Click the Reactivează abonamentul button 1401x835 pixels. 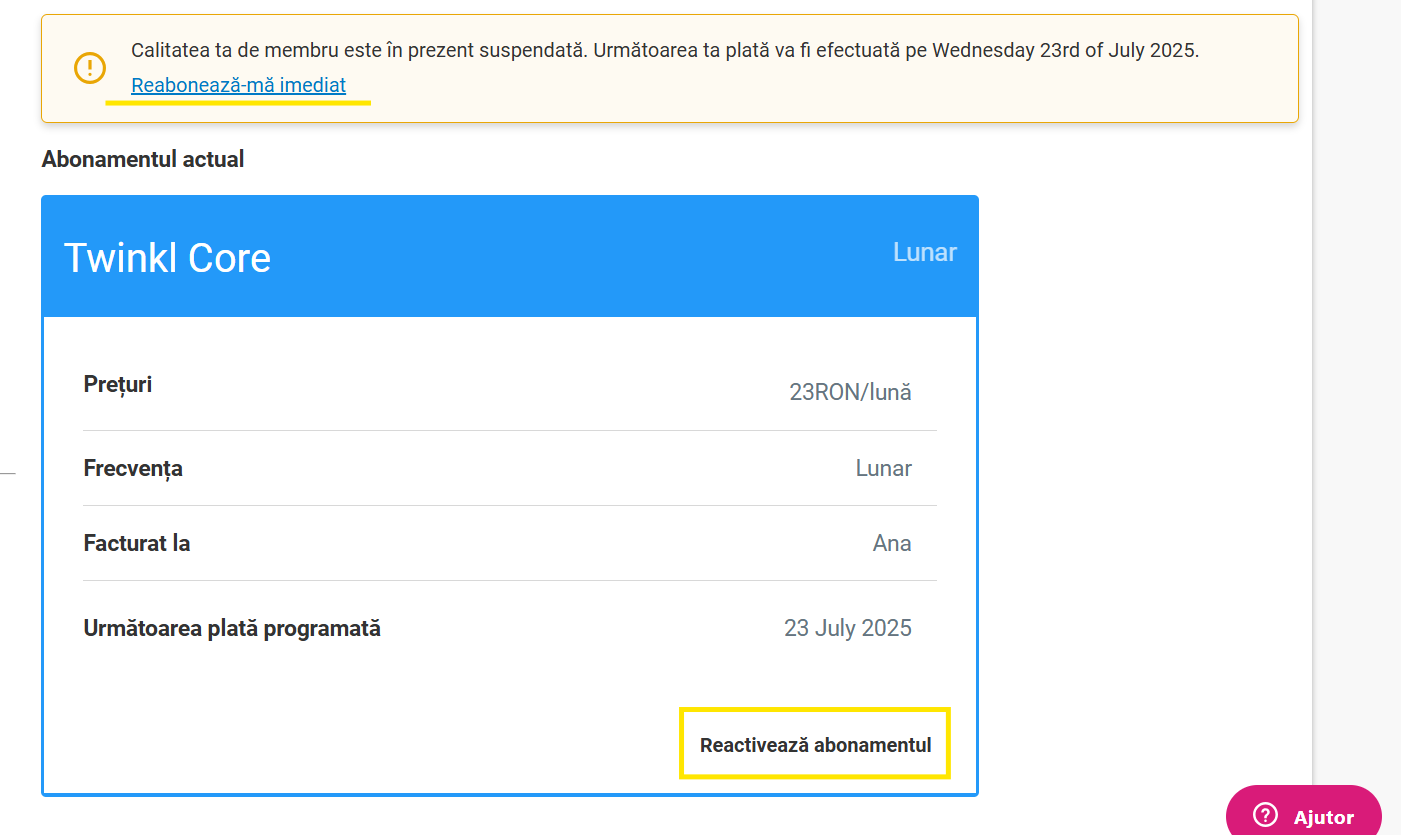click(815, 745)
